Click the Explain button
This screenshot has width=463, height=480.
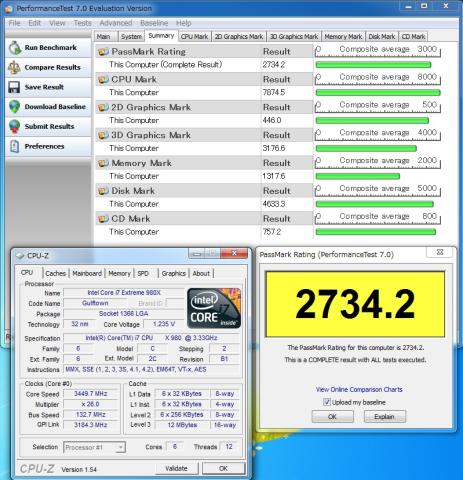(x=384, y=417)
